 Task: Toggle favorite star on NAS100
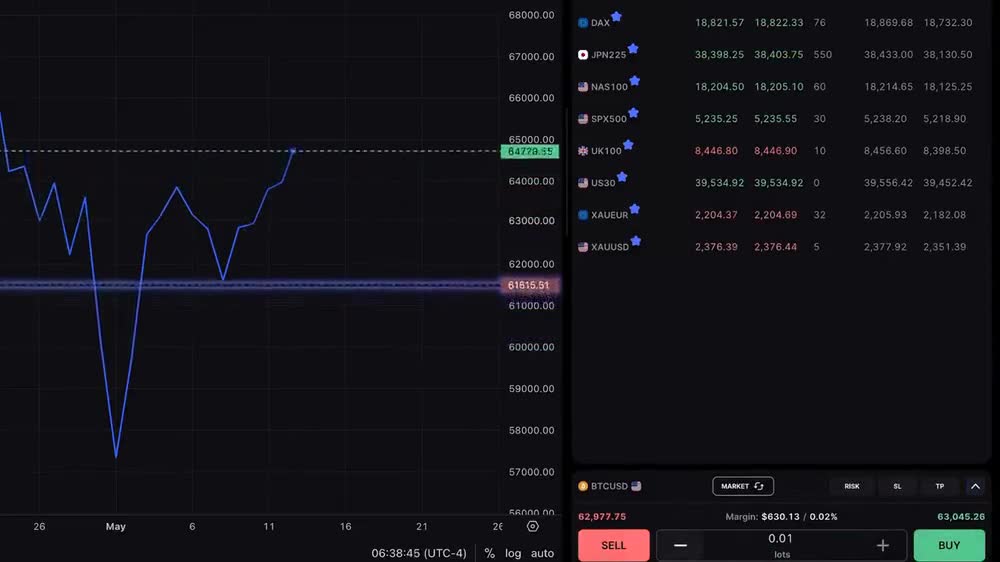[x=635, y=80]
